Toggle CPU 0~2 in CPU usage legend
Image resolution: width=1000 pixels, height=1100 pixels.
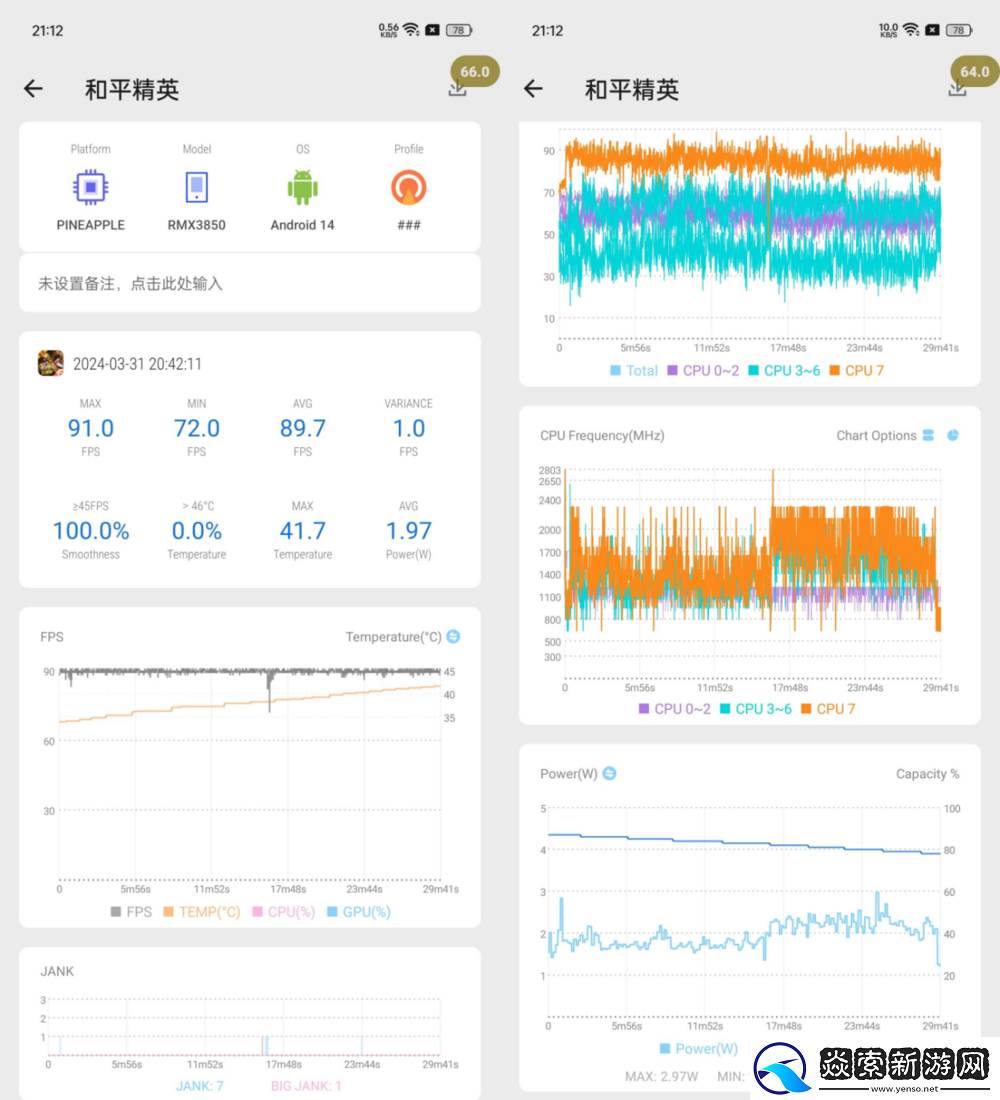(703, 370)
